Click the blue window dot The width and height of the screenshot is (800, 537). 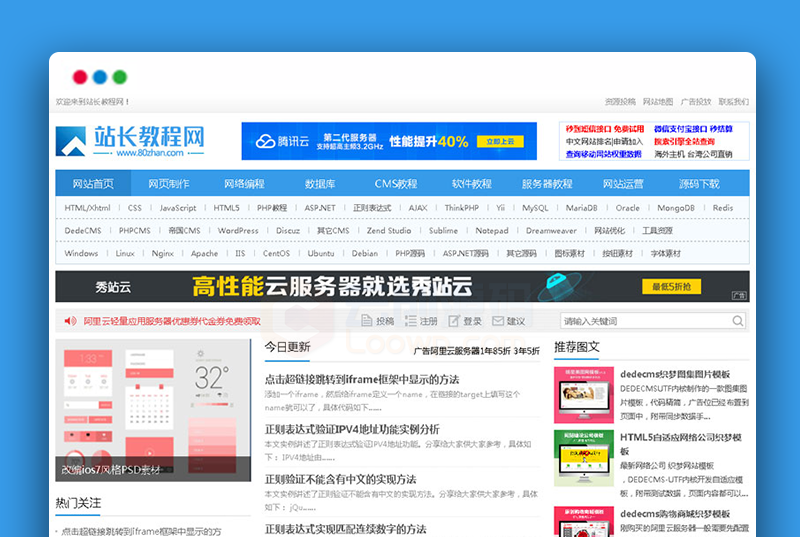[x=100, y=77]
